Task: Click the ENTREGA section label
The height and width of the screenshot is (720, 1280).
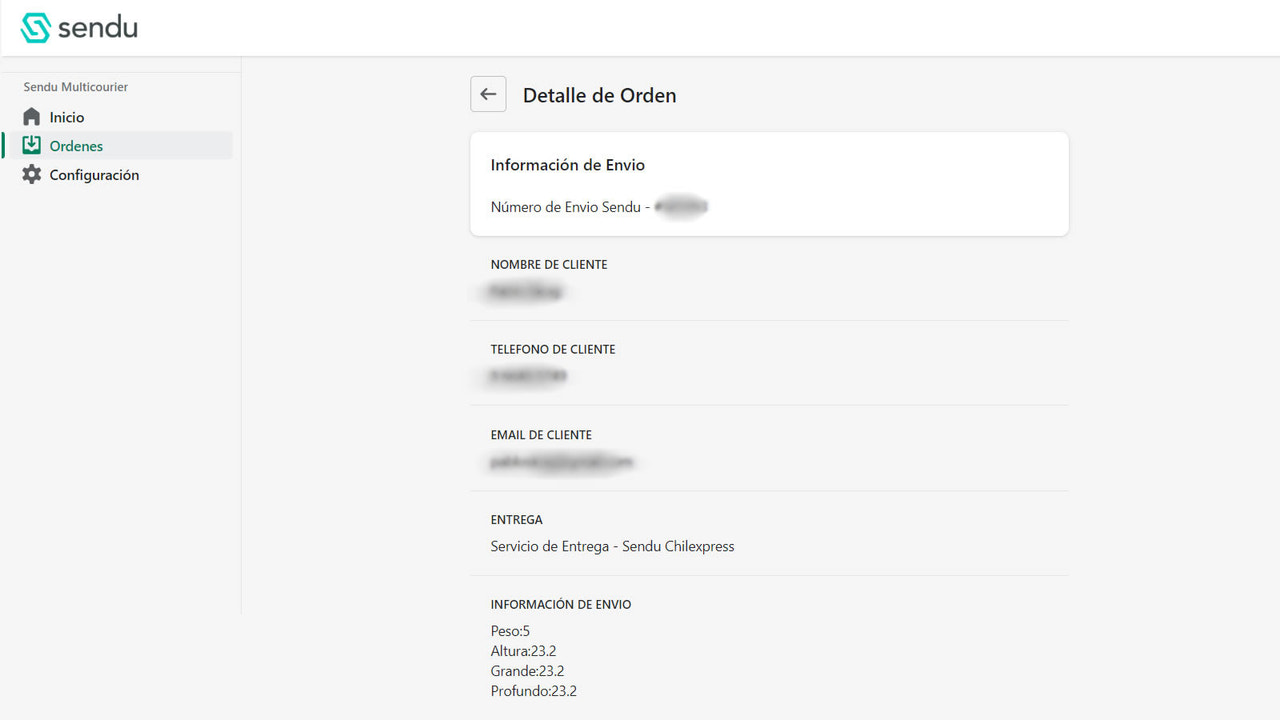Action: tap(517, 520)
